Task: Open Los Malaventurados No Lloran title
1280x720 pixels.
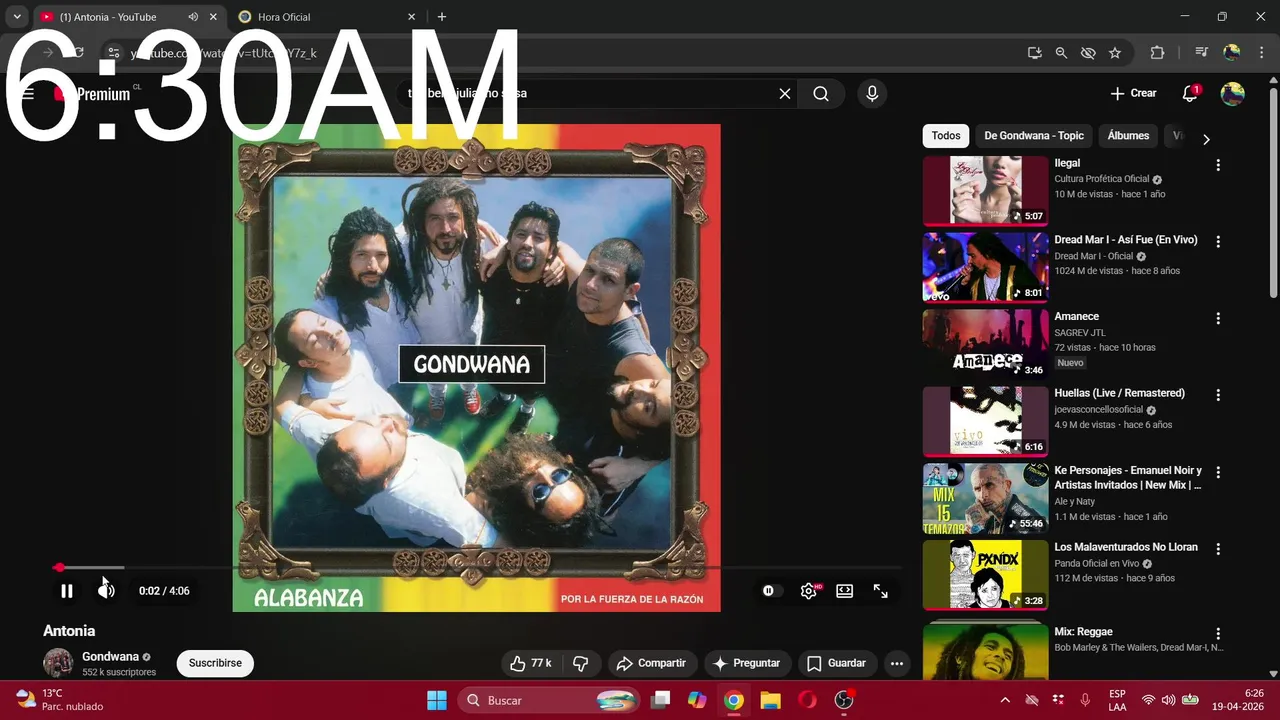Action: (x=1125, y=548)
